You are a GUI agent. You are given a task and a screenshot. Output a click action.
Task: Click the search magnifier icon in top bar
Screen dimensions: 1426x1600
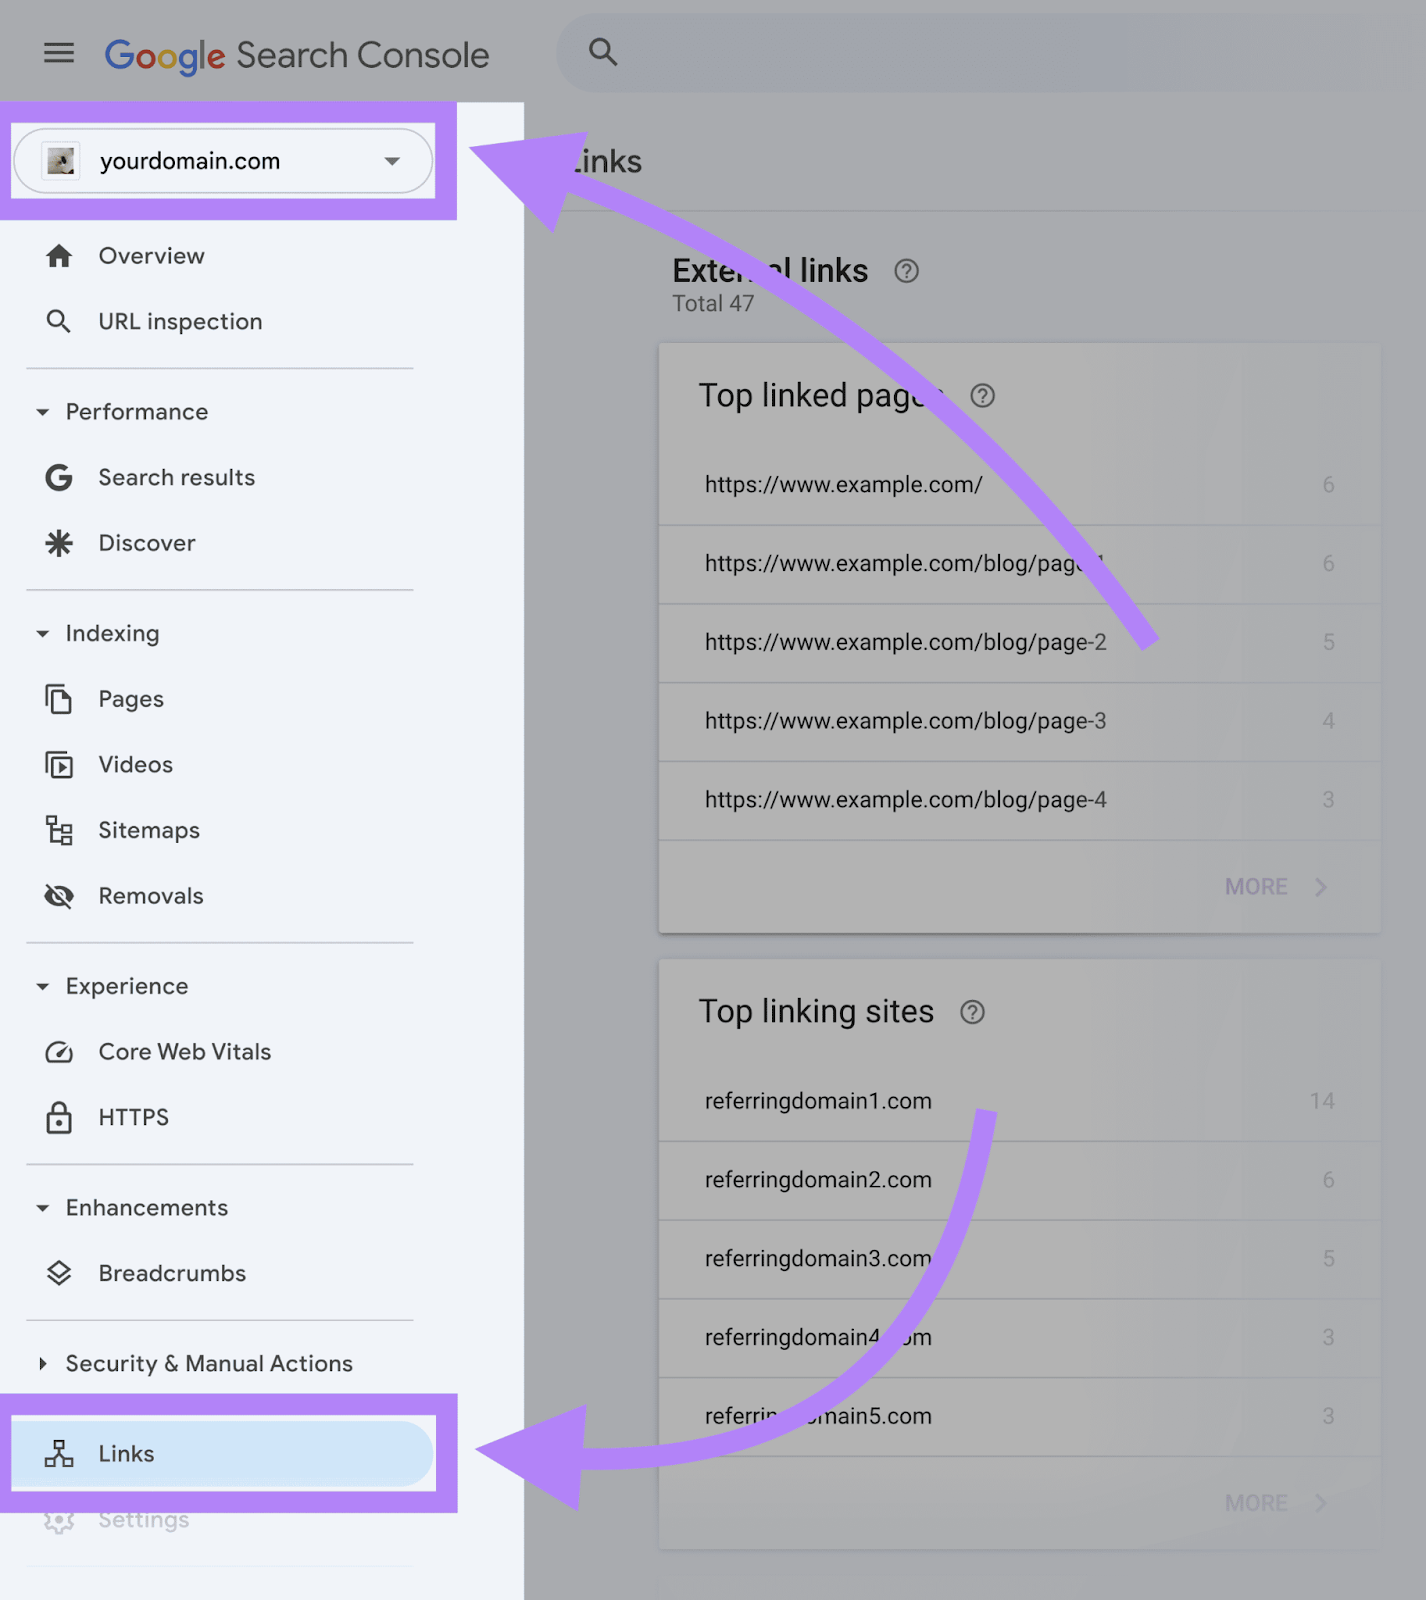pyautogui.click(x=602, y=52)
